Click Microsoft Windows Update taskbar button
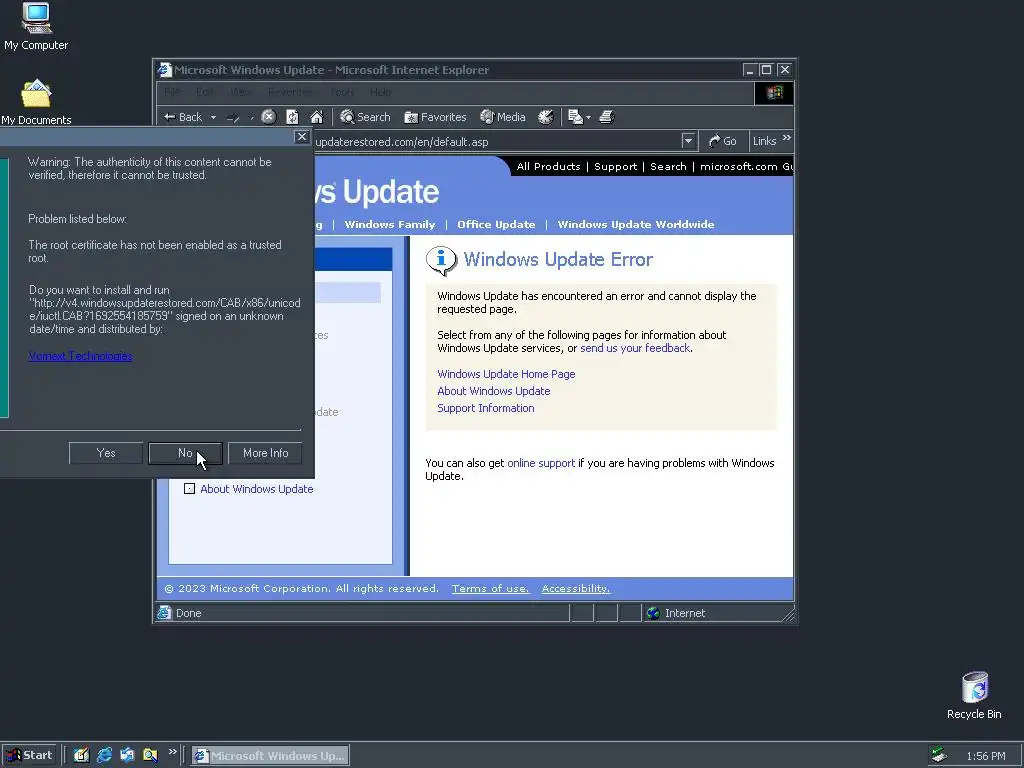 (270, 756)
